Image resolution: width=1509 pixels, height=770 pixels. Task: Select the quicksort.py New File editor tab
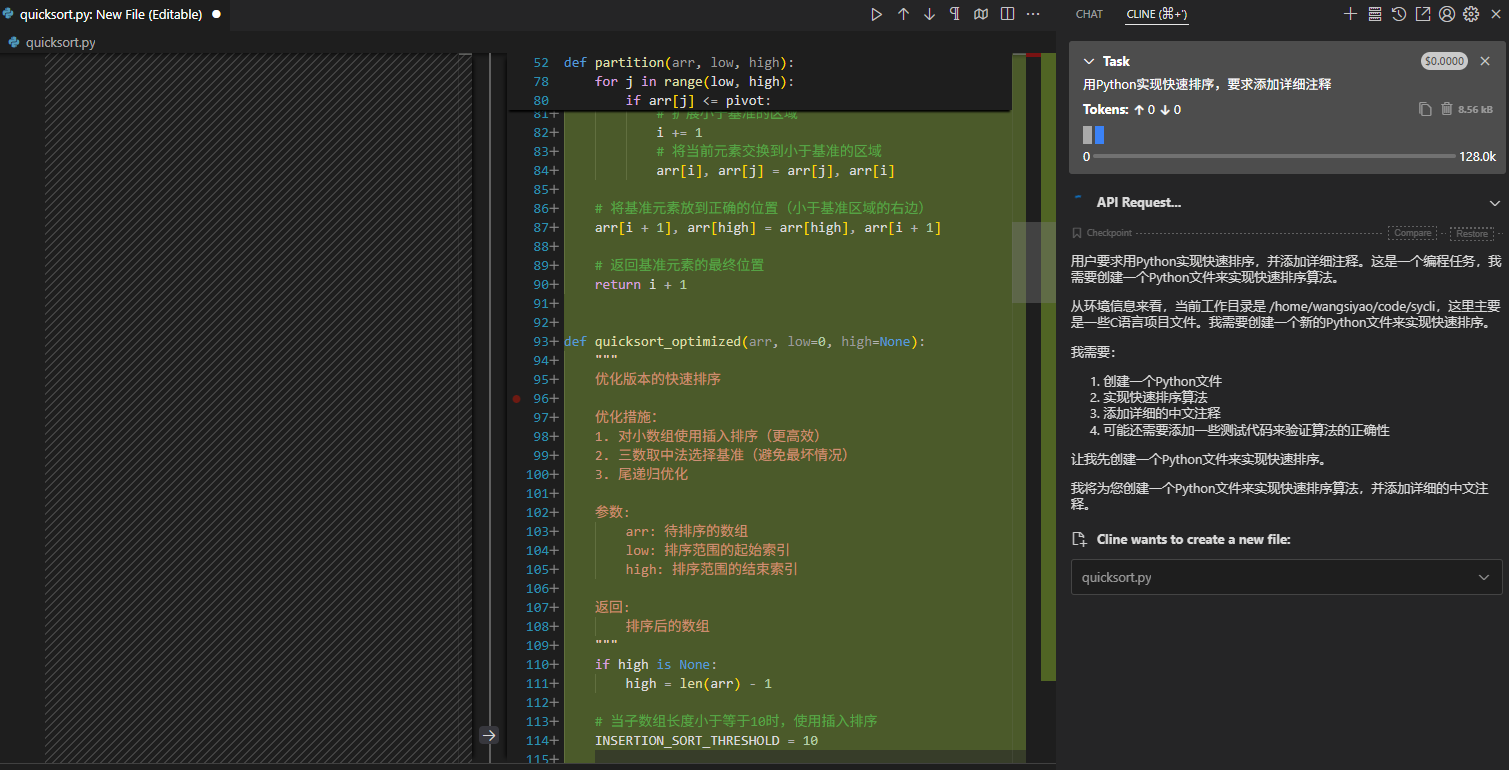tap(113, 14)
